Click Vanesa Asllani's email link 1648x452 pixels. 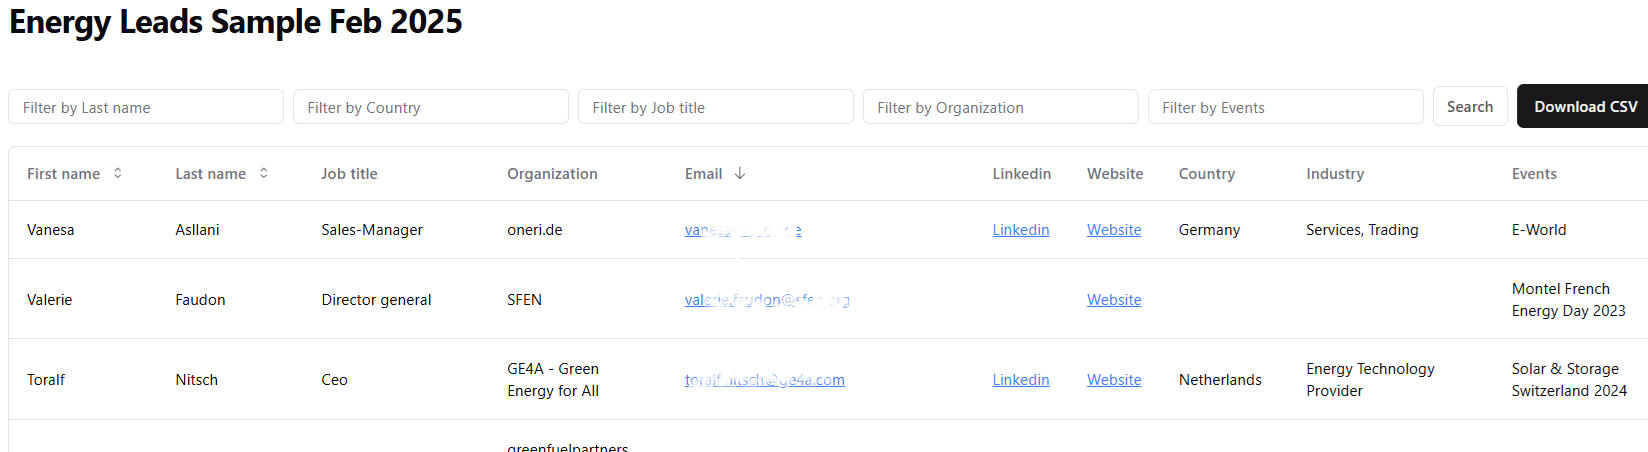pos(743,230)
